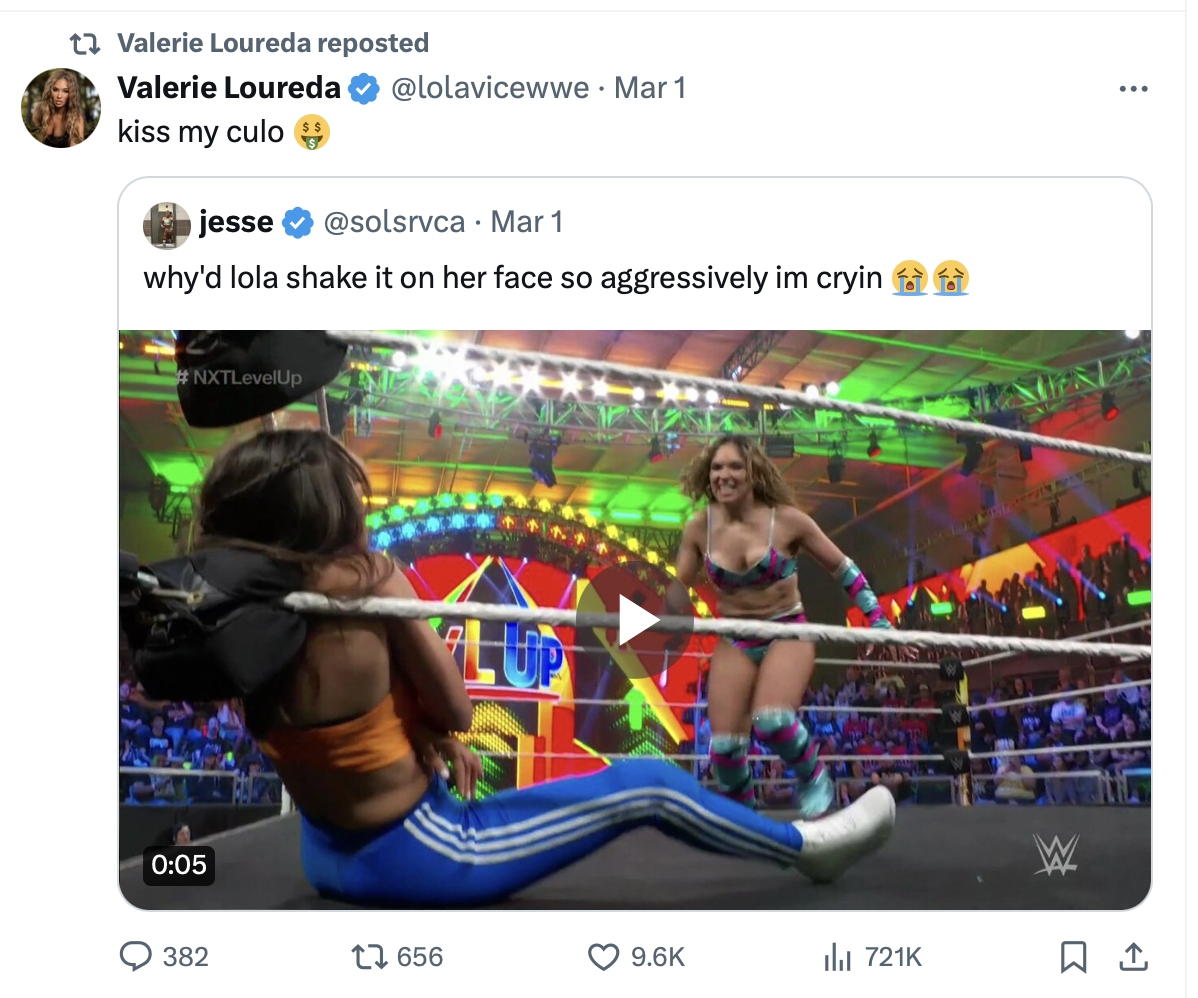
Task: Repost this tweet using the retweet icon
Action: [369, 957]
